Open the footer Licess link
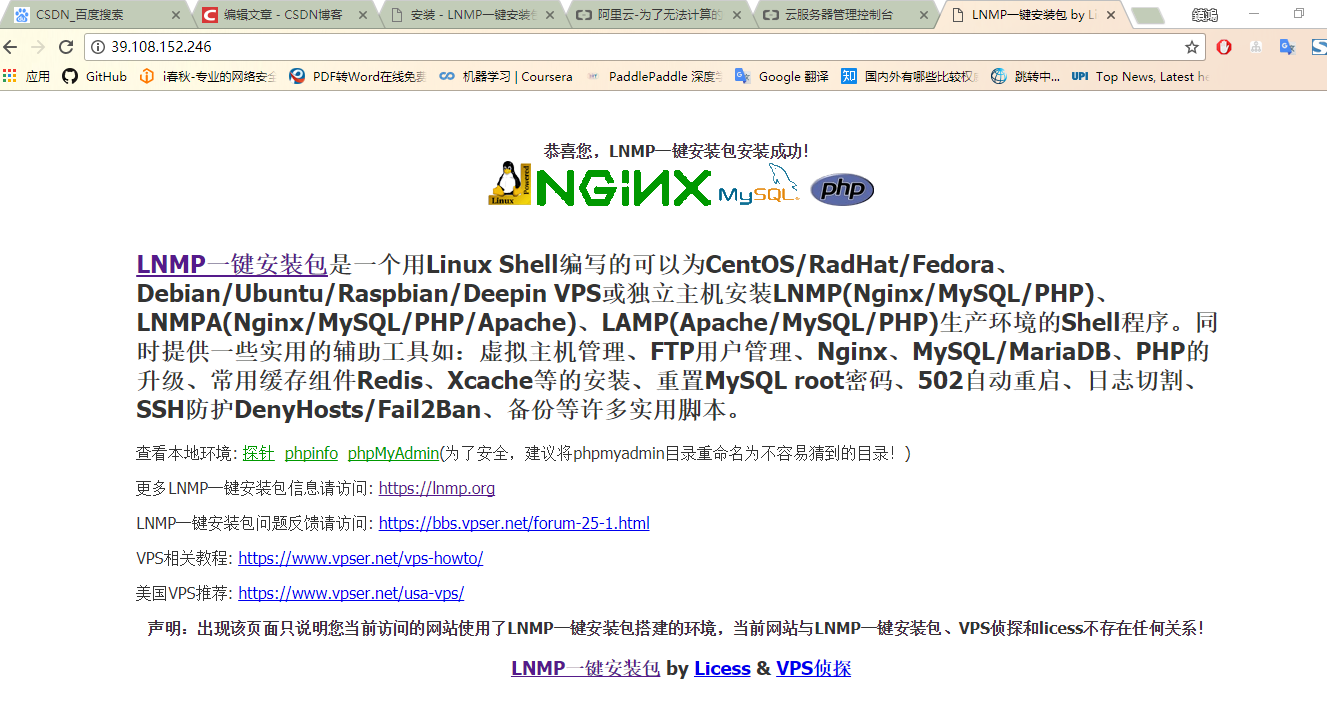 [x=722, y=669]
